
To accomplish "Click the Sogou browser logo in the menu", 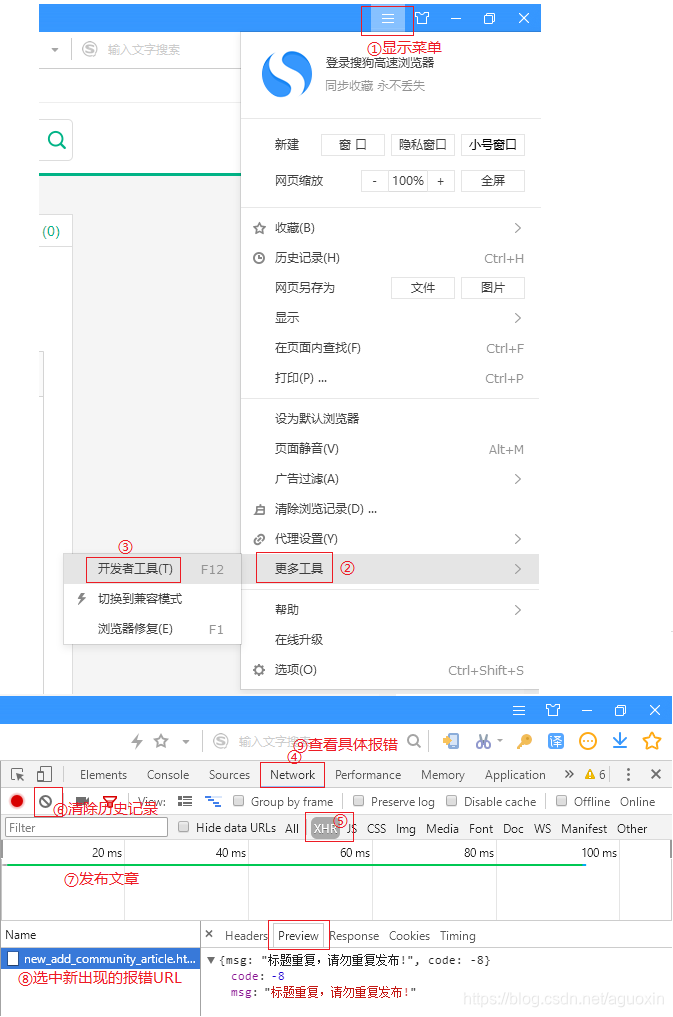I will 287,74.
